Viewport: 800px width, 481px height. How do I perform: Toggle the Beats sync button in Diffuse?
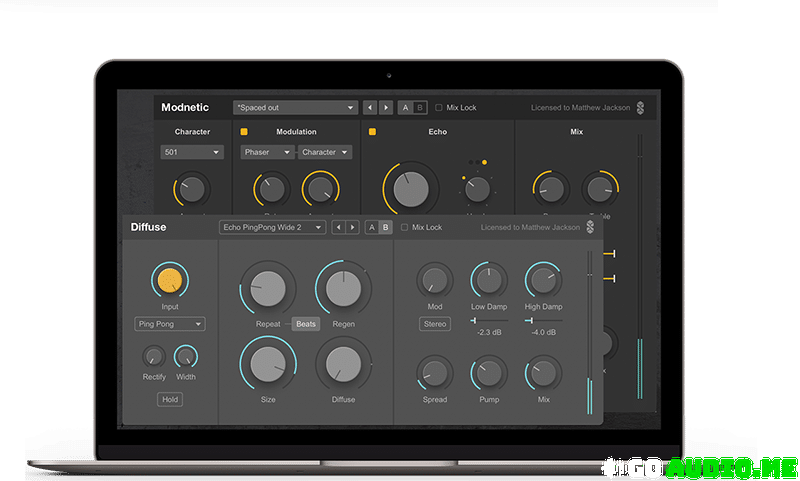click(x=306, y=324)
